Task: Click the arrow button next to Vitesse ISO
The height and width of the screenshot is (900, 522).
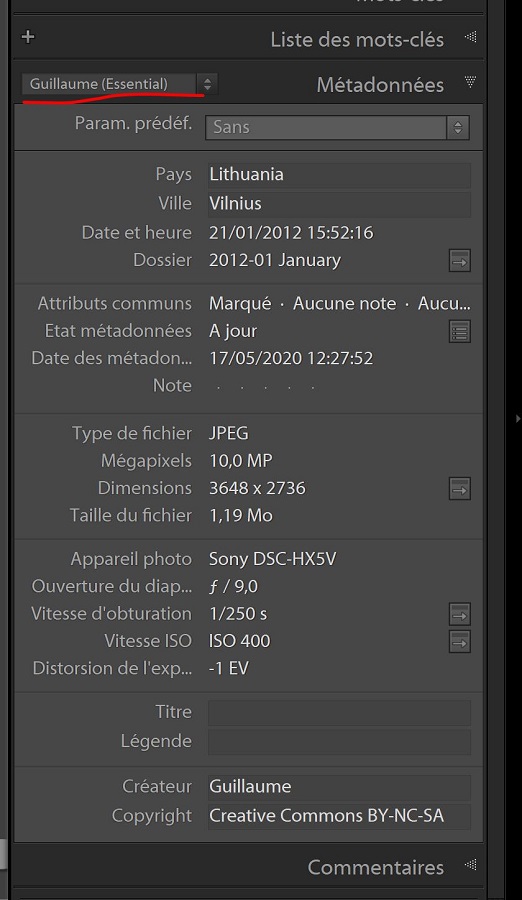Action: coord(459,641)
